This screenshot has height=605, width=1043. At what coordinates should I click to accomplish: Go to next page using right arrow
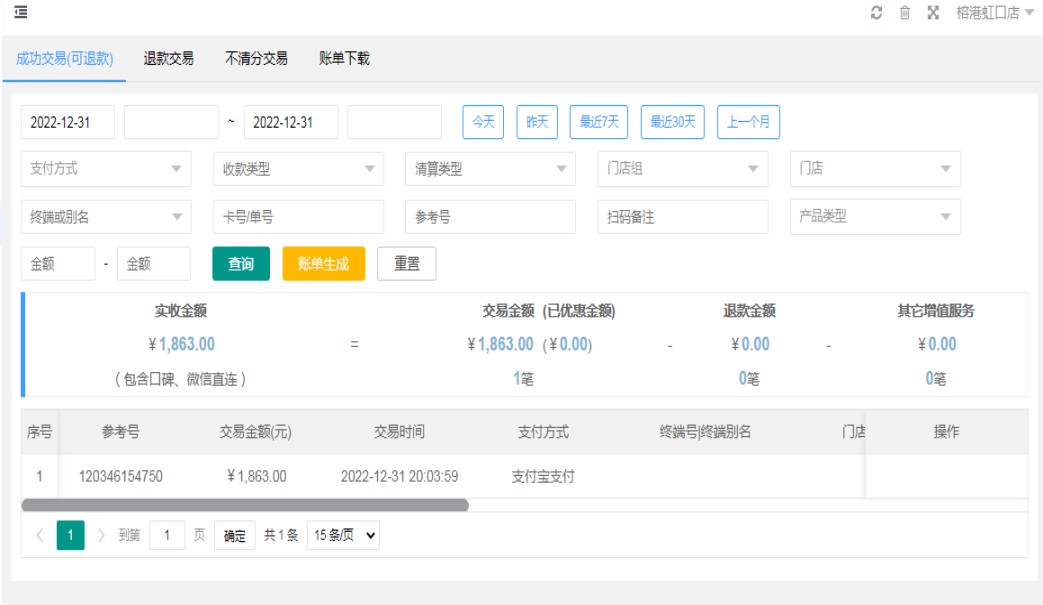pos(101,536)
